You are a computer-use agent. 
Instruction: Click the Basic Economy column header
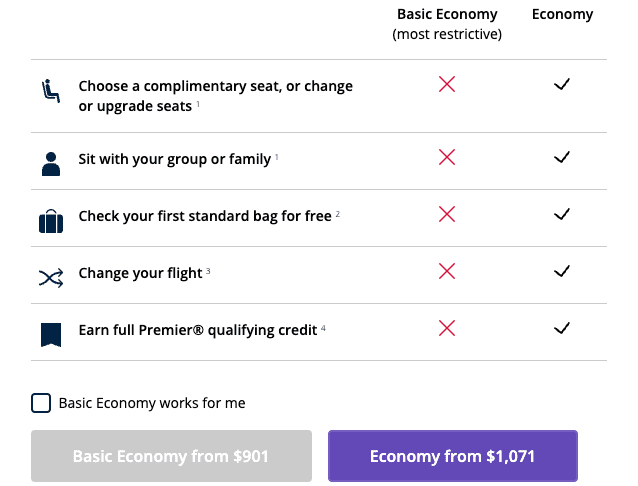[447, 24]
